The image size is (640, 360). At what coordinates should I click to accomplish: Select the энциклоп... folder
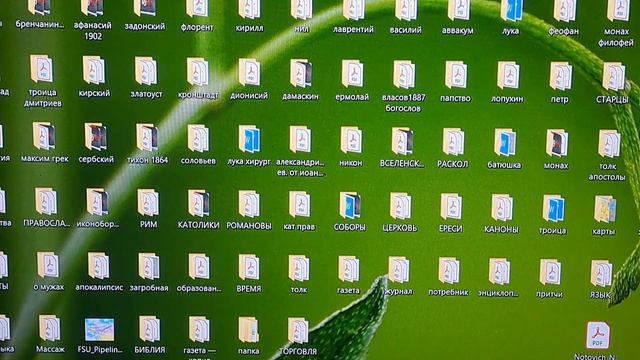click(x=500, y=271)
